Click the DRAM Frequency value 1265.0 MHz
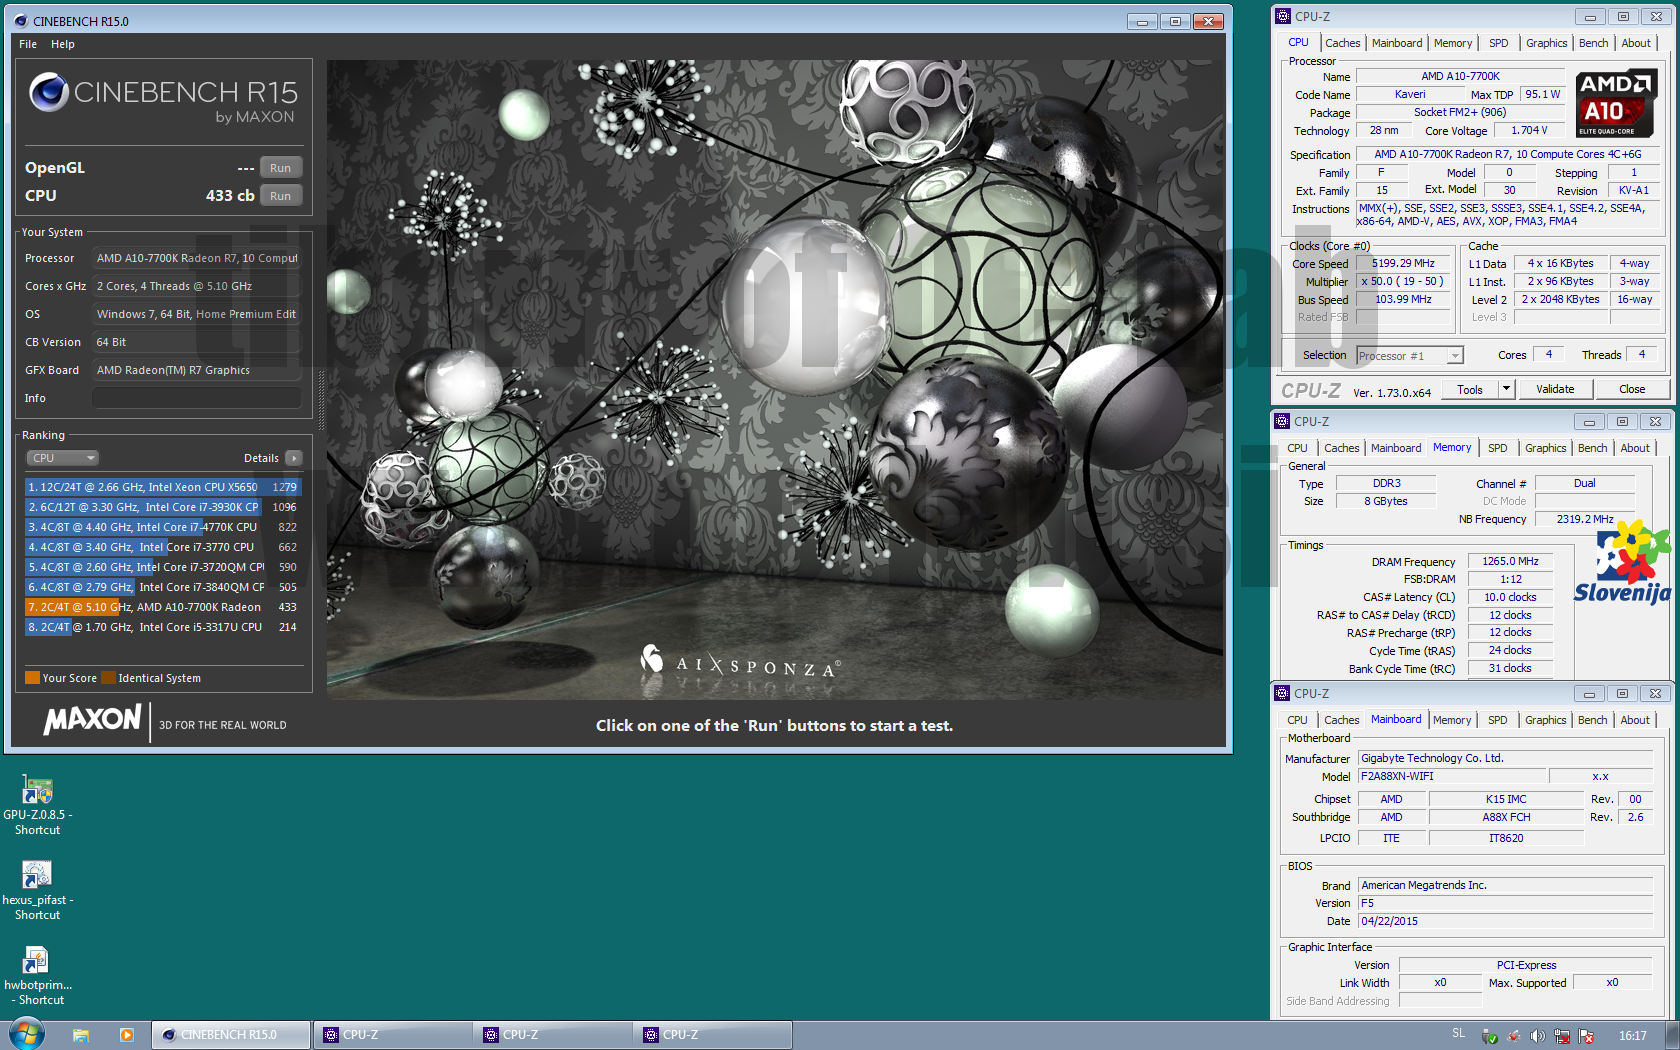The height and width of the screenshot is (1050, 1680). tap(1510, 561)
